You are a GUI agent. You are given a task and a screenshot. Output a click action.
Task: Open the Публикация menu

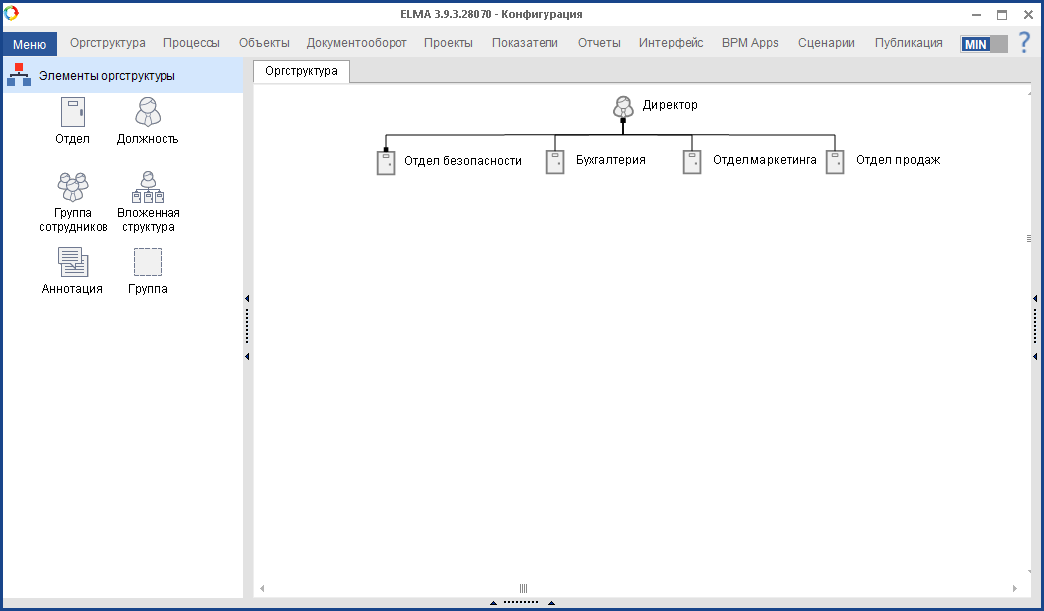coord(909,43)
